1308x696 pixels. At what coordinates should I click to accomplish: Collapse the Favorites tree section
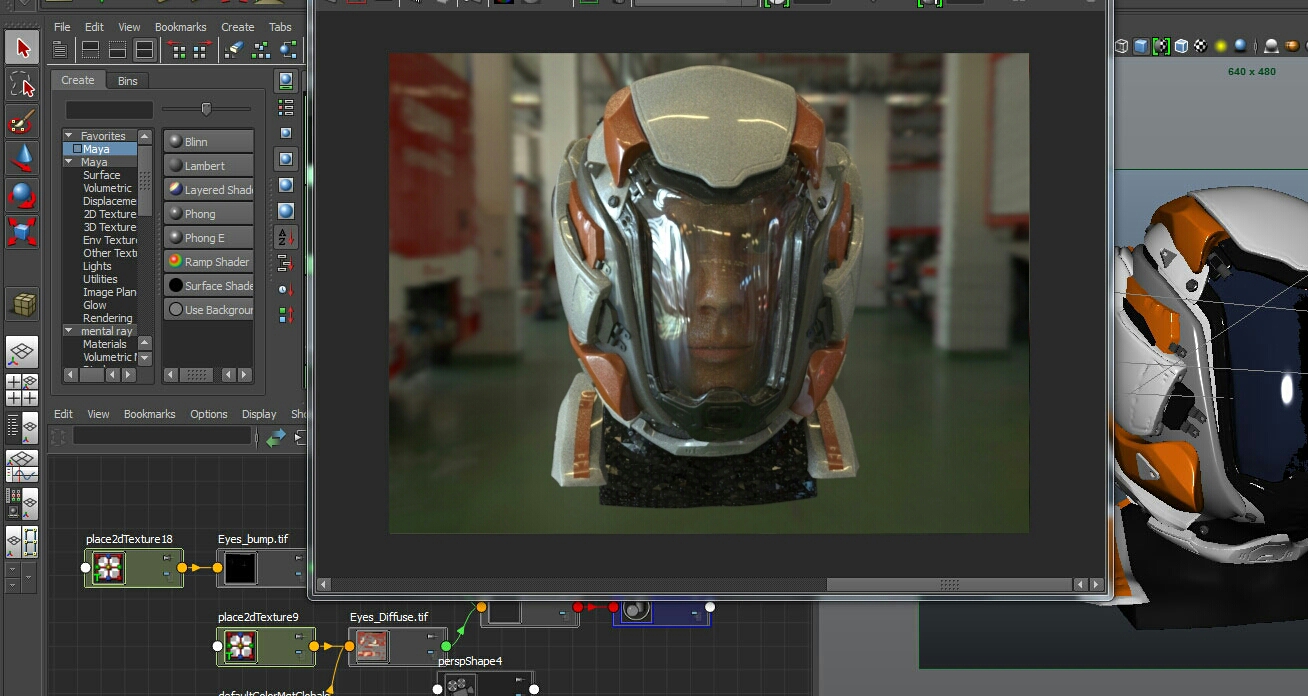69,136
